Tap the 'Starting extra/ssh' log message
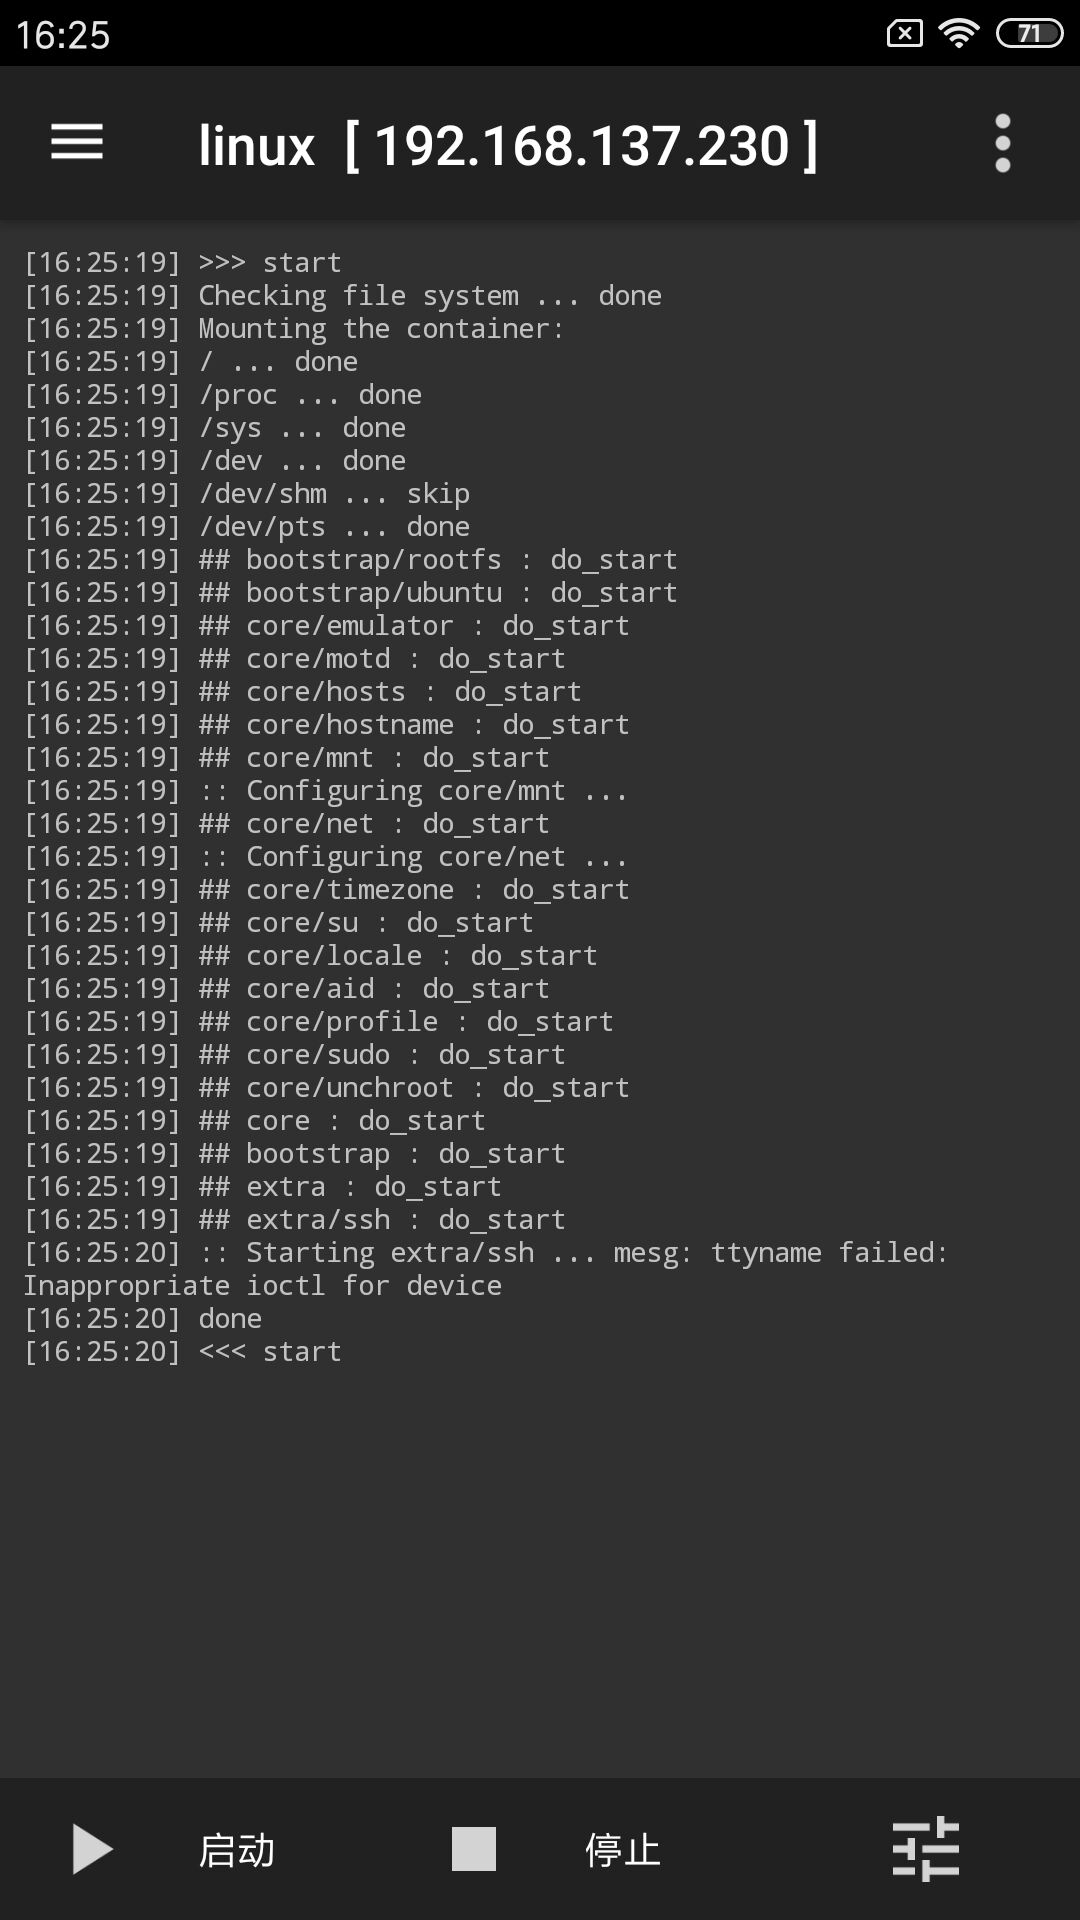 pos(390,1253)
